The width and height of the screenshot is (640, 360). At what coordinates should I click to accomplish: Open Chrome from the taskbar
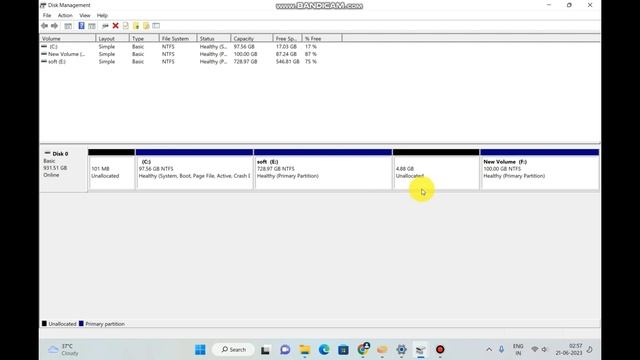click(x=363, y=350)
